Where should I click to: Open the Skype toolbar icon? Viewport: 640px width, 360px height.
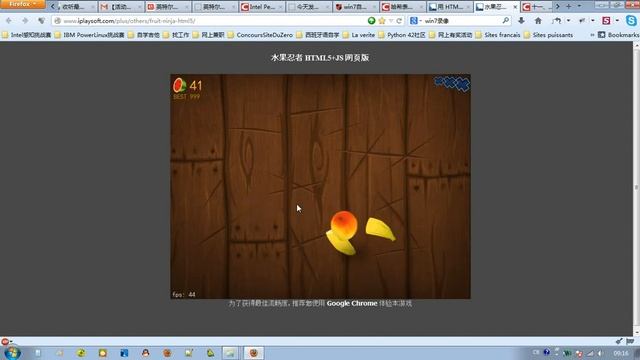[x=631, y=21]
